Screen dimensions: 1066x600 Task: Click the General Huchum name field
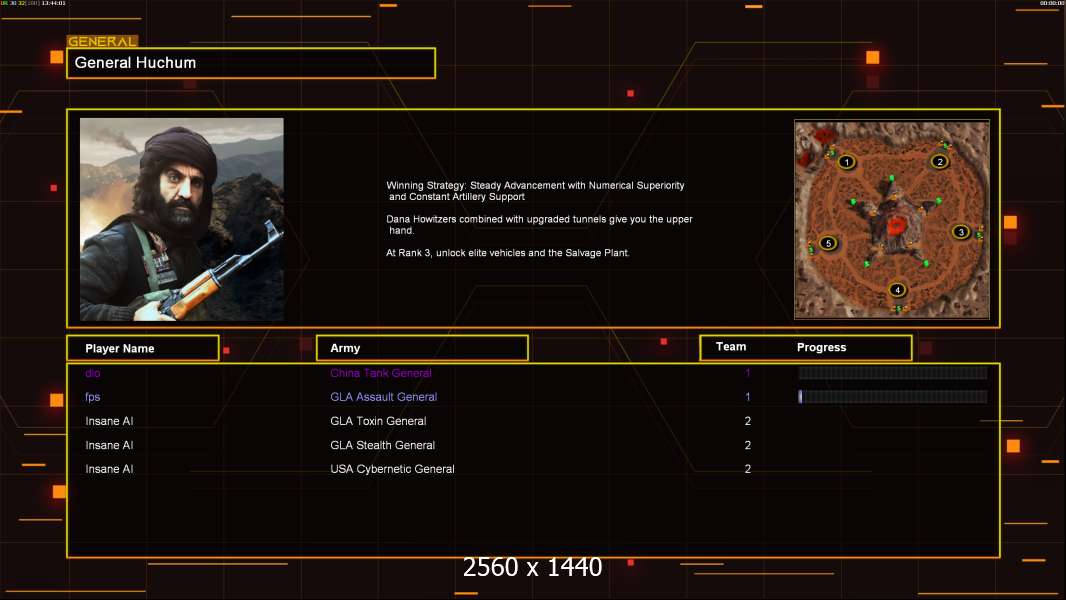tap(251, 63)
